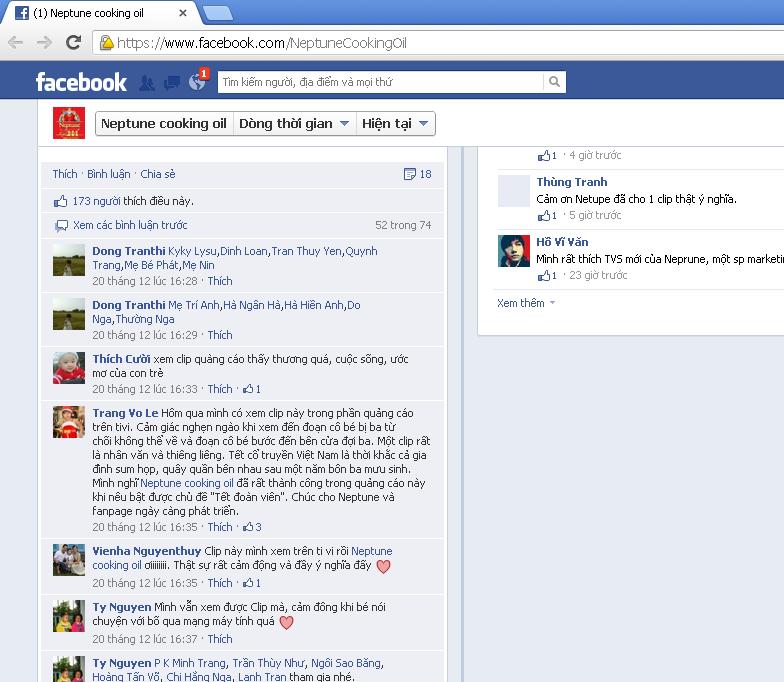Click the Thích link on the post
Screen dimensions: 784x682
pyautogui.click(x=65, y=174)
